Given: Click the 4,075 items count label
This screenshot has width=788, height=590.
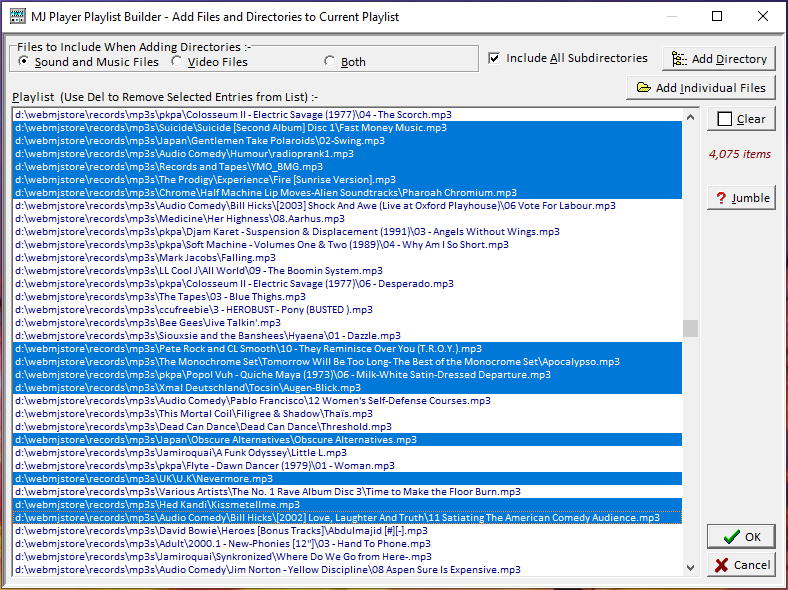Looking at the screenshot, I should (740, 154).
